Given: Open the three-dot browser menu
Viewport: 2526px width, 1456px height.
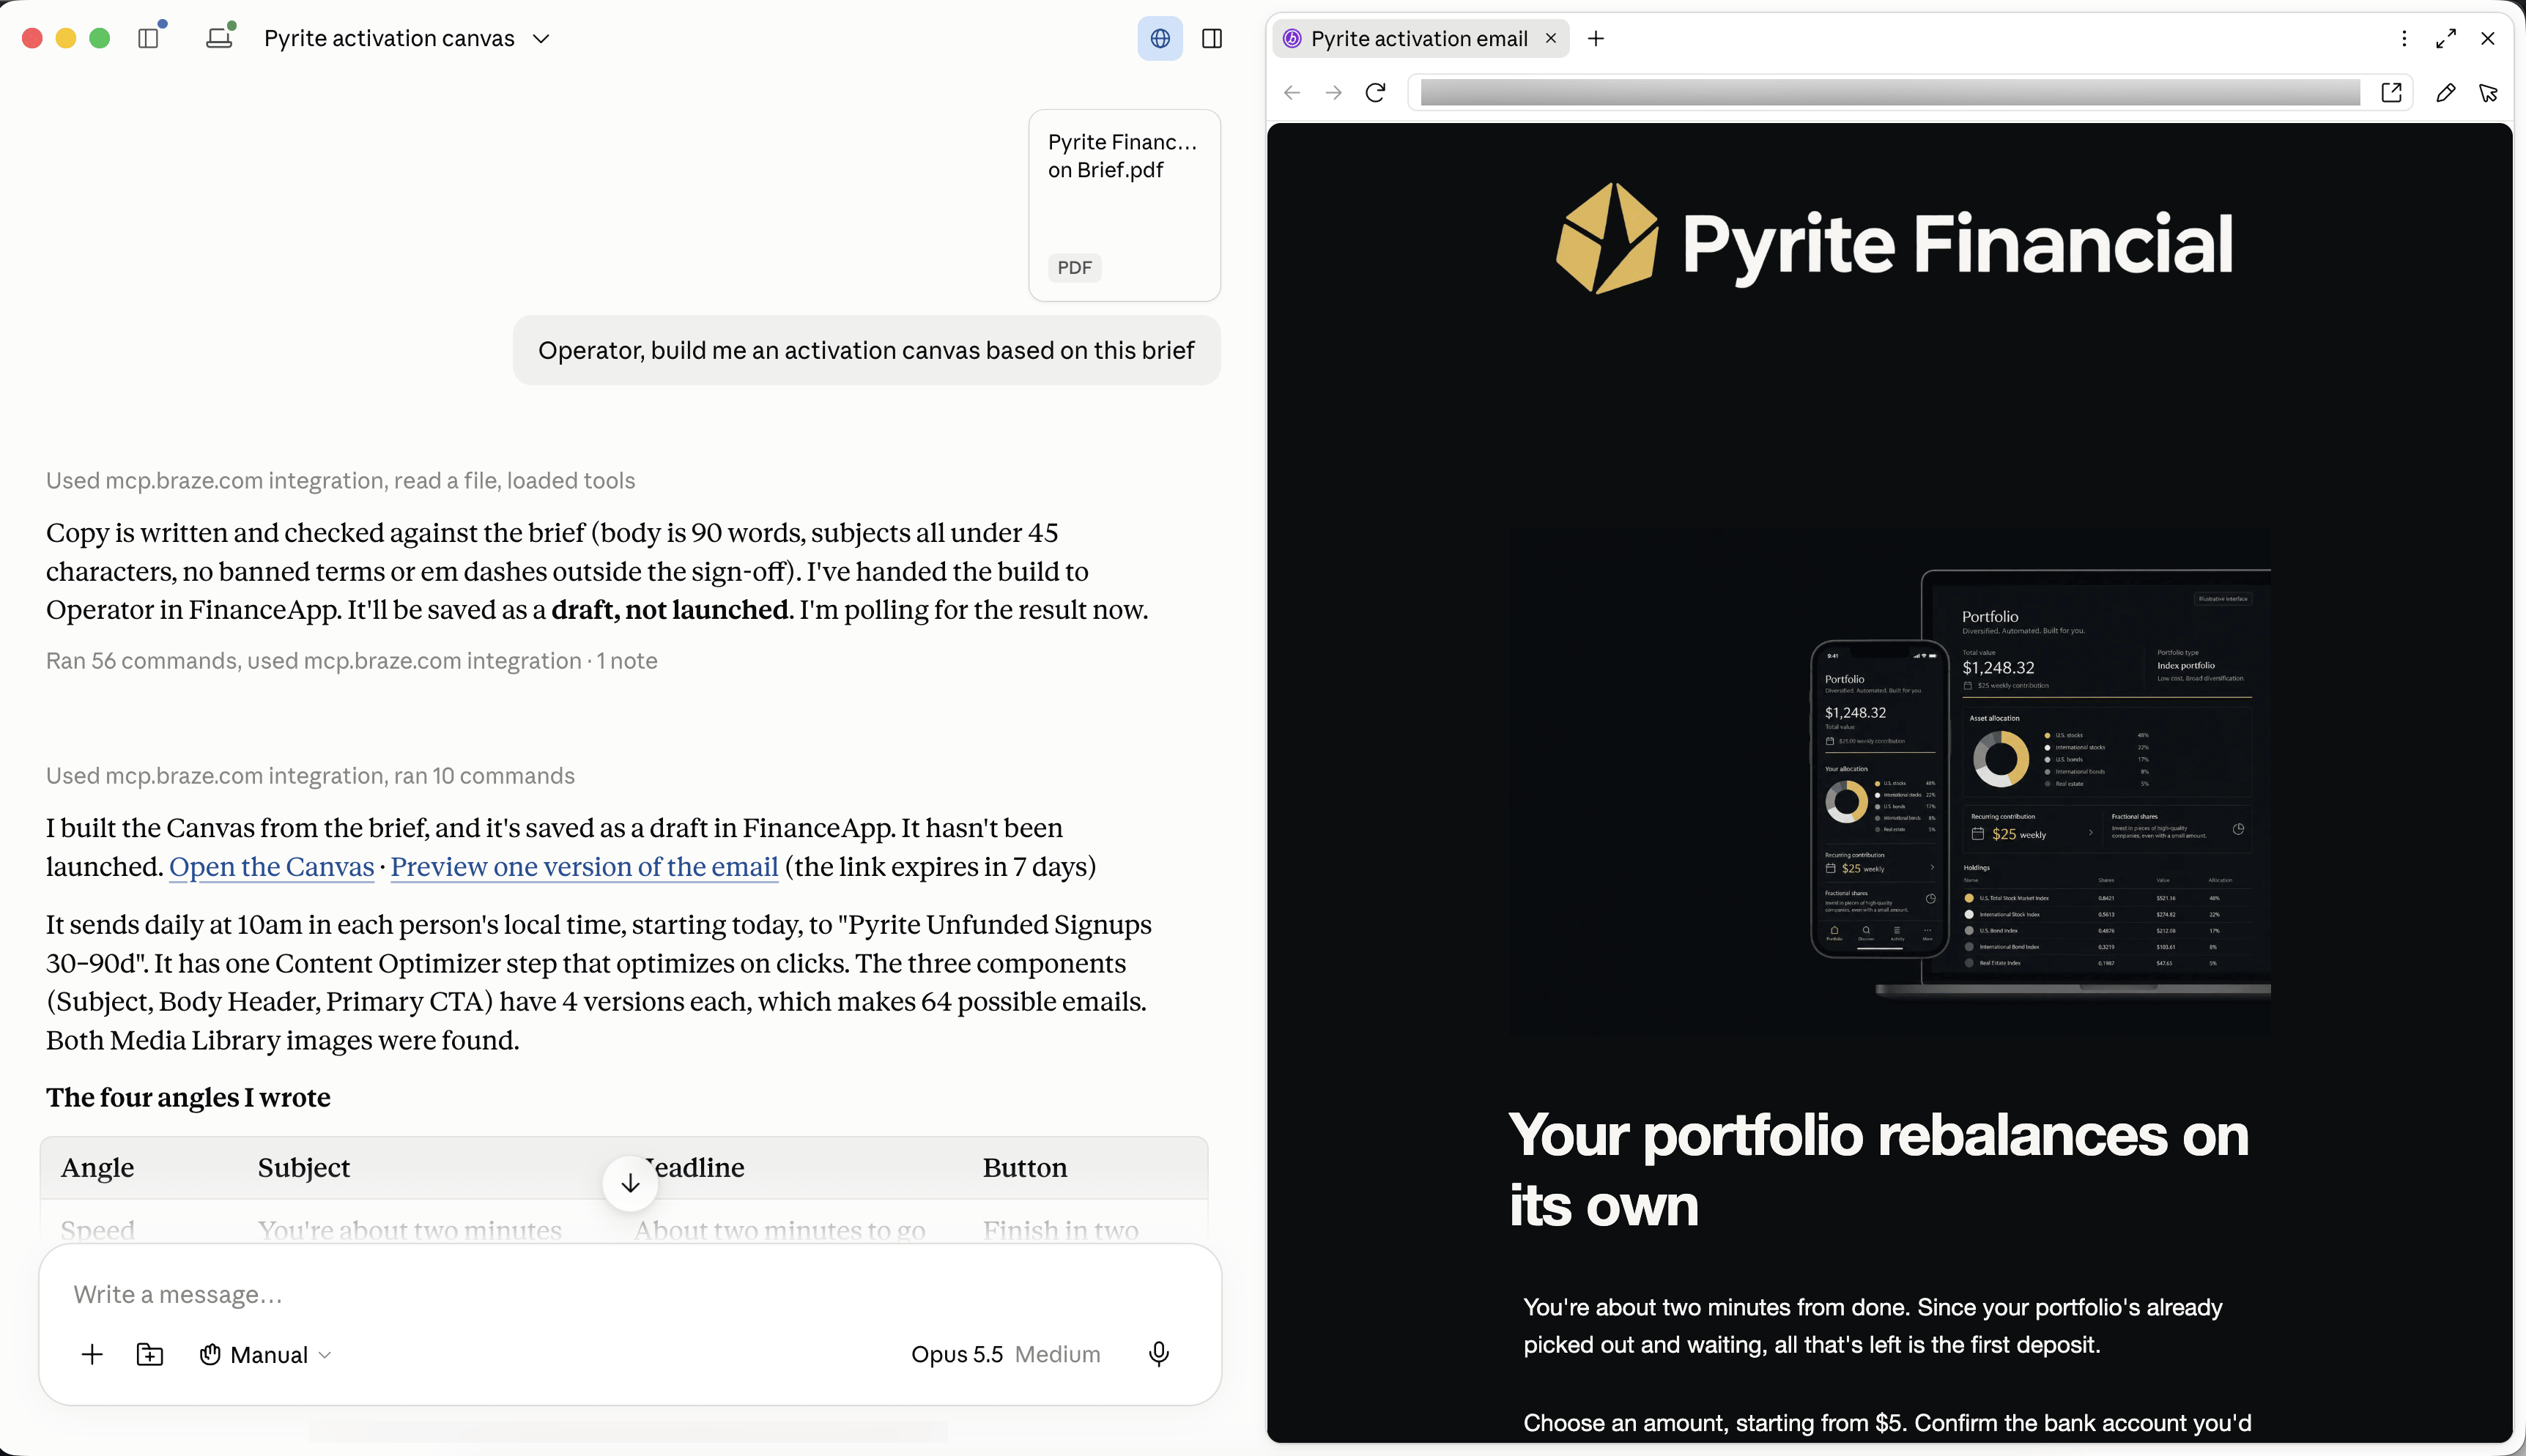Looking at the screenshot, I should [x=2404, y=38].
